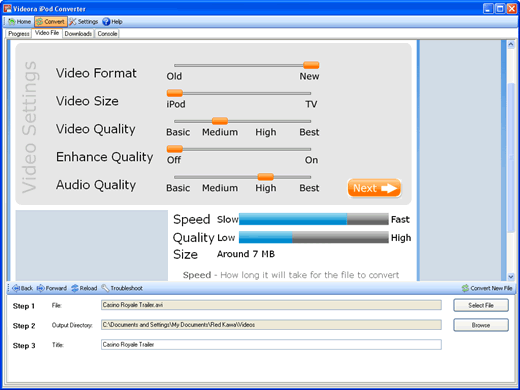Viewport: 520px width, 390px height.
Task: Click the Select File button
Action: (481, 305)
